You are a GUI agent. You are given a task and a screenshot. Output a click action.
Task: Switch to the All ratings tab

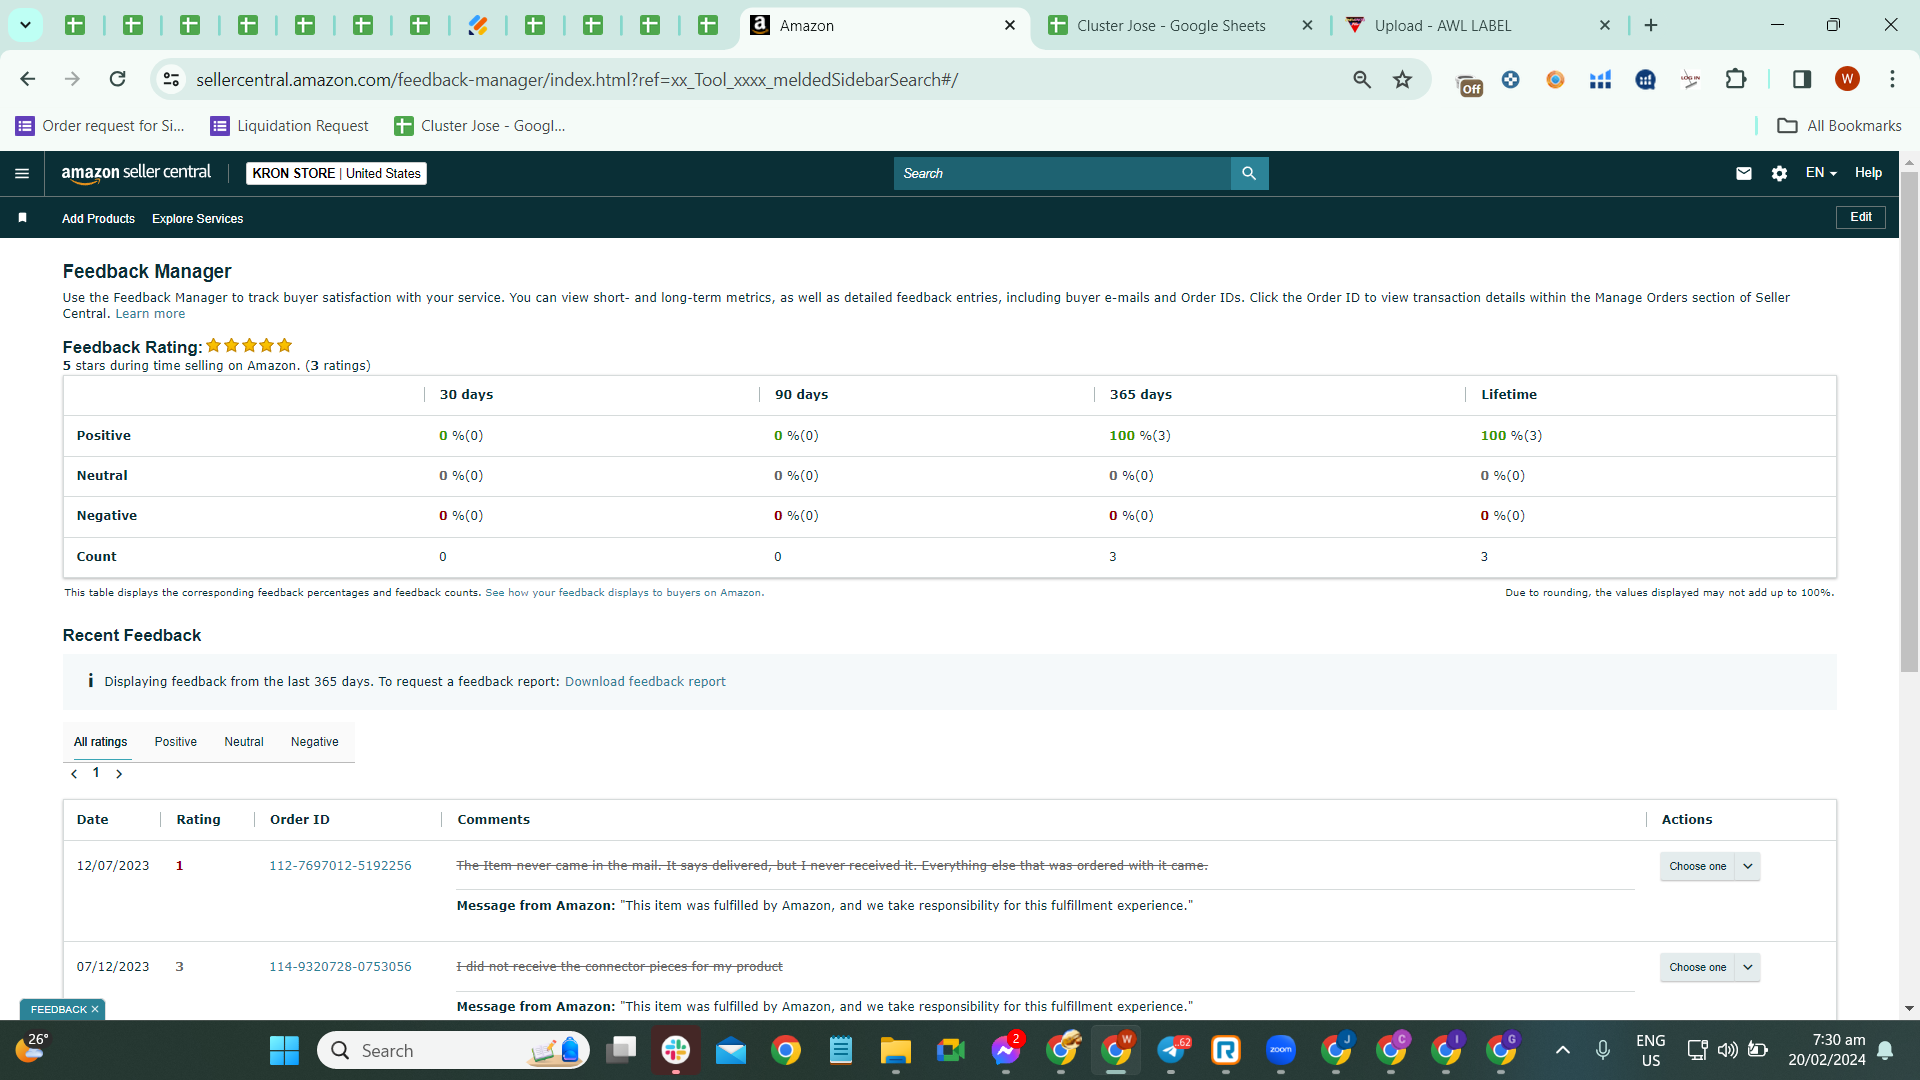[100, 741]
